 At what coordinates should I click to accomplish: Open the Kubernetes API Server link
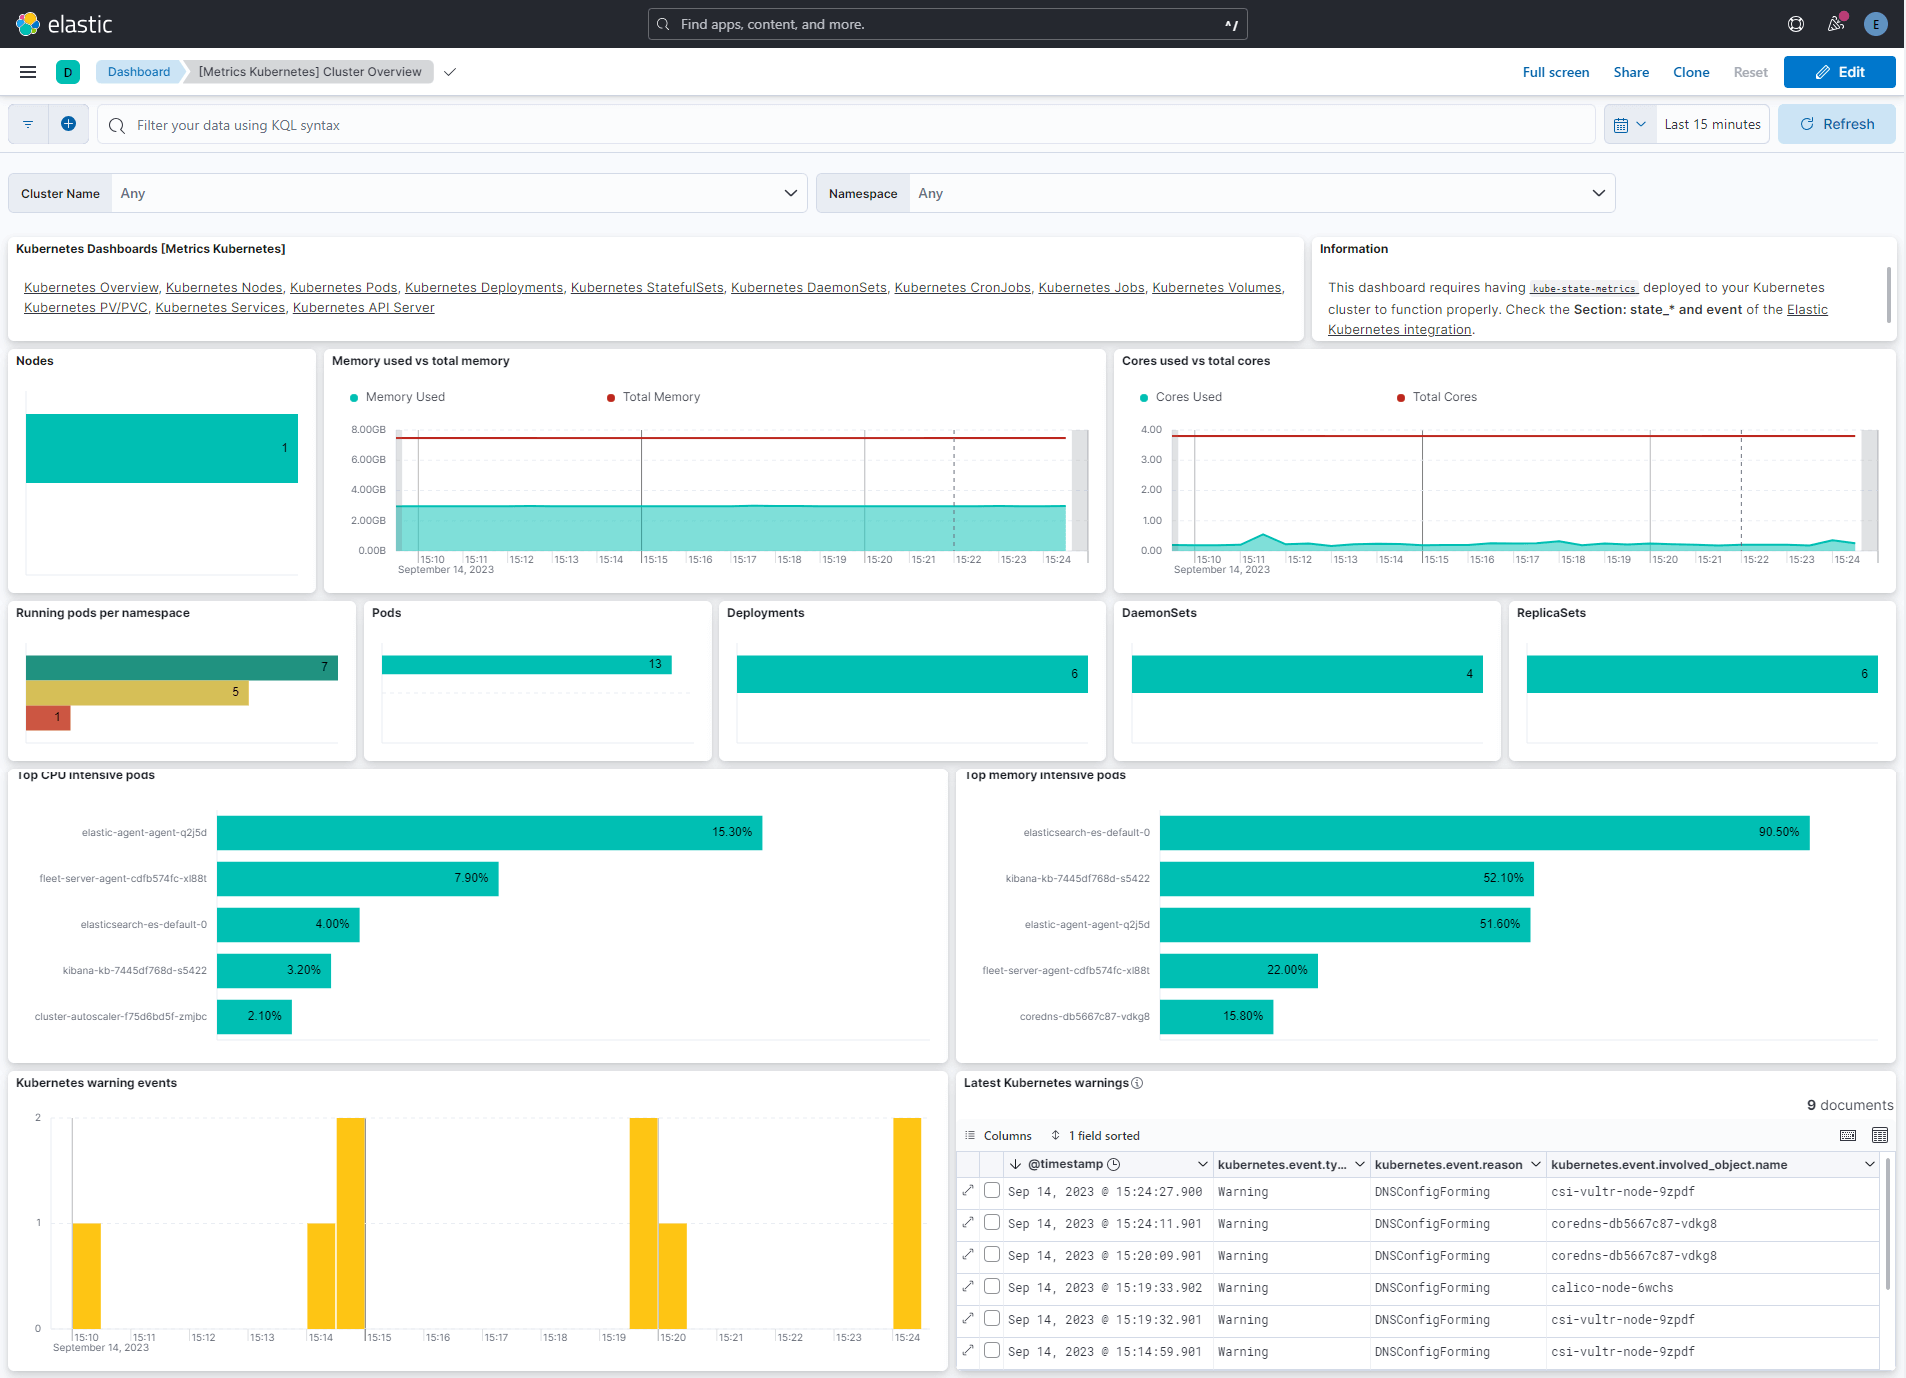[x=364, y=308]
